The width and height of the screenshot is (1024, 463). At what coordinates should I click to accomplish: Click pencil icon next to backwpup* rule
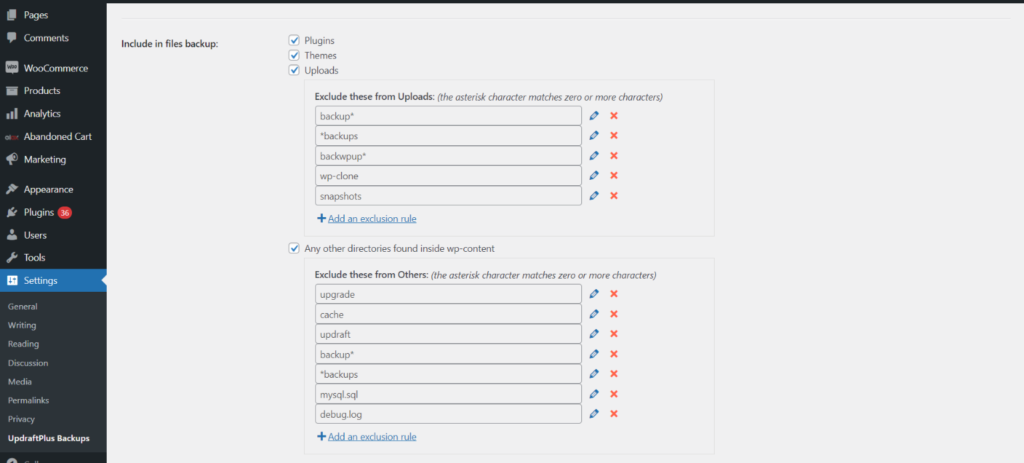(594, 155)
